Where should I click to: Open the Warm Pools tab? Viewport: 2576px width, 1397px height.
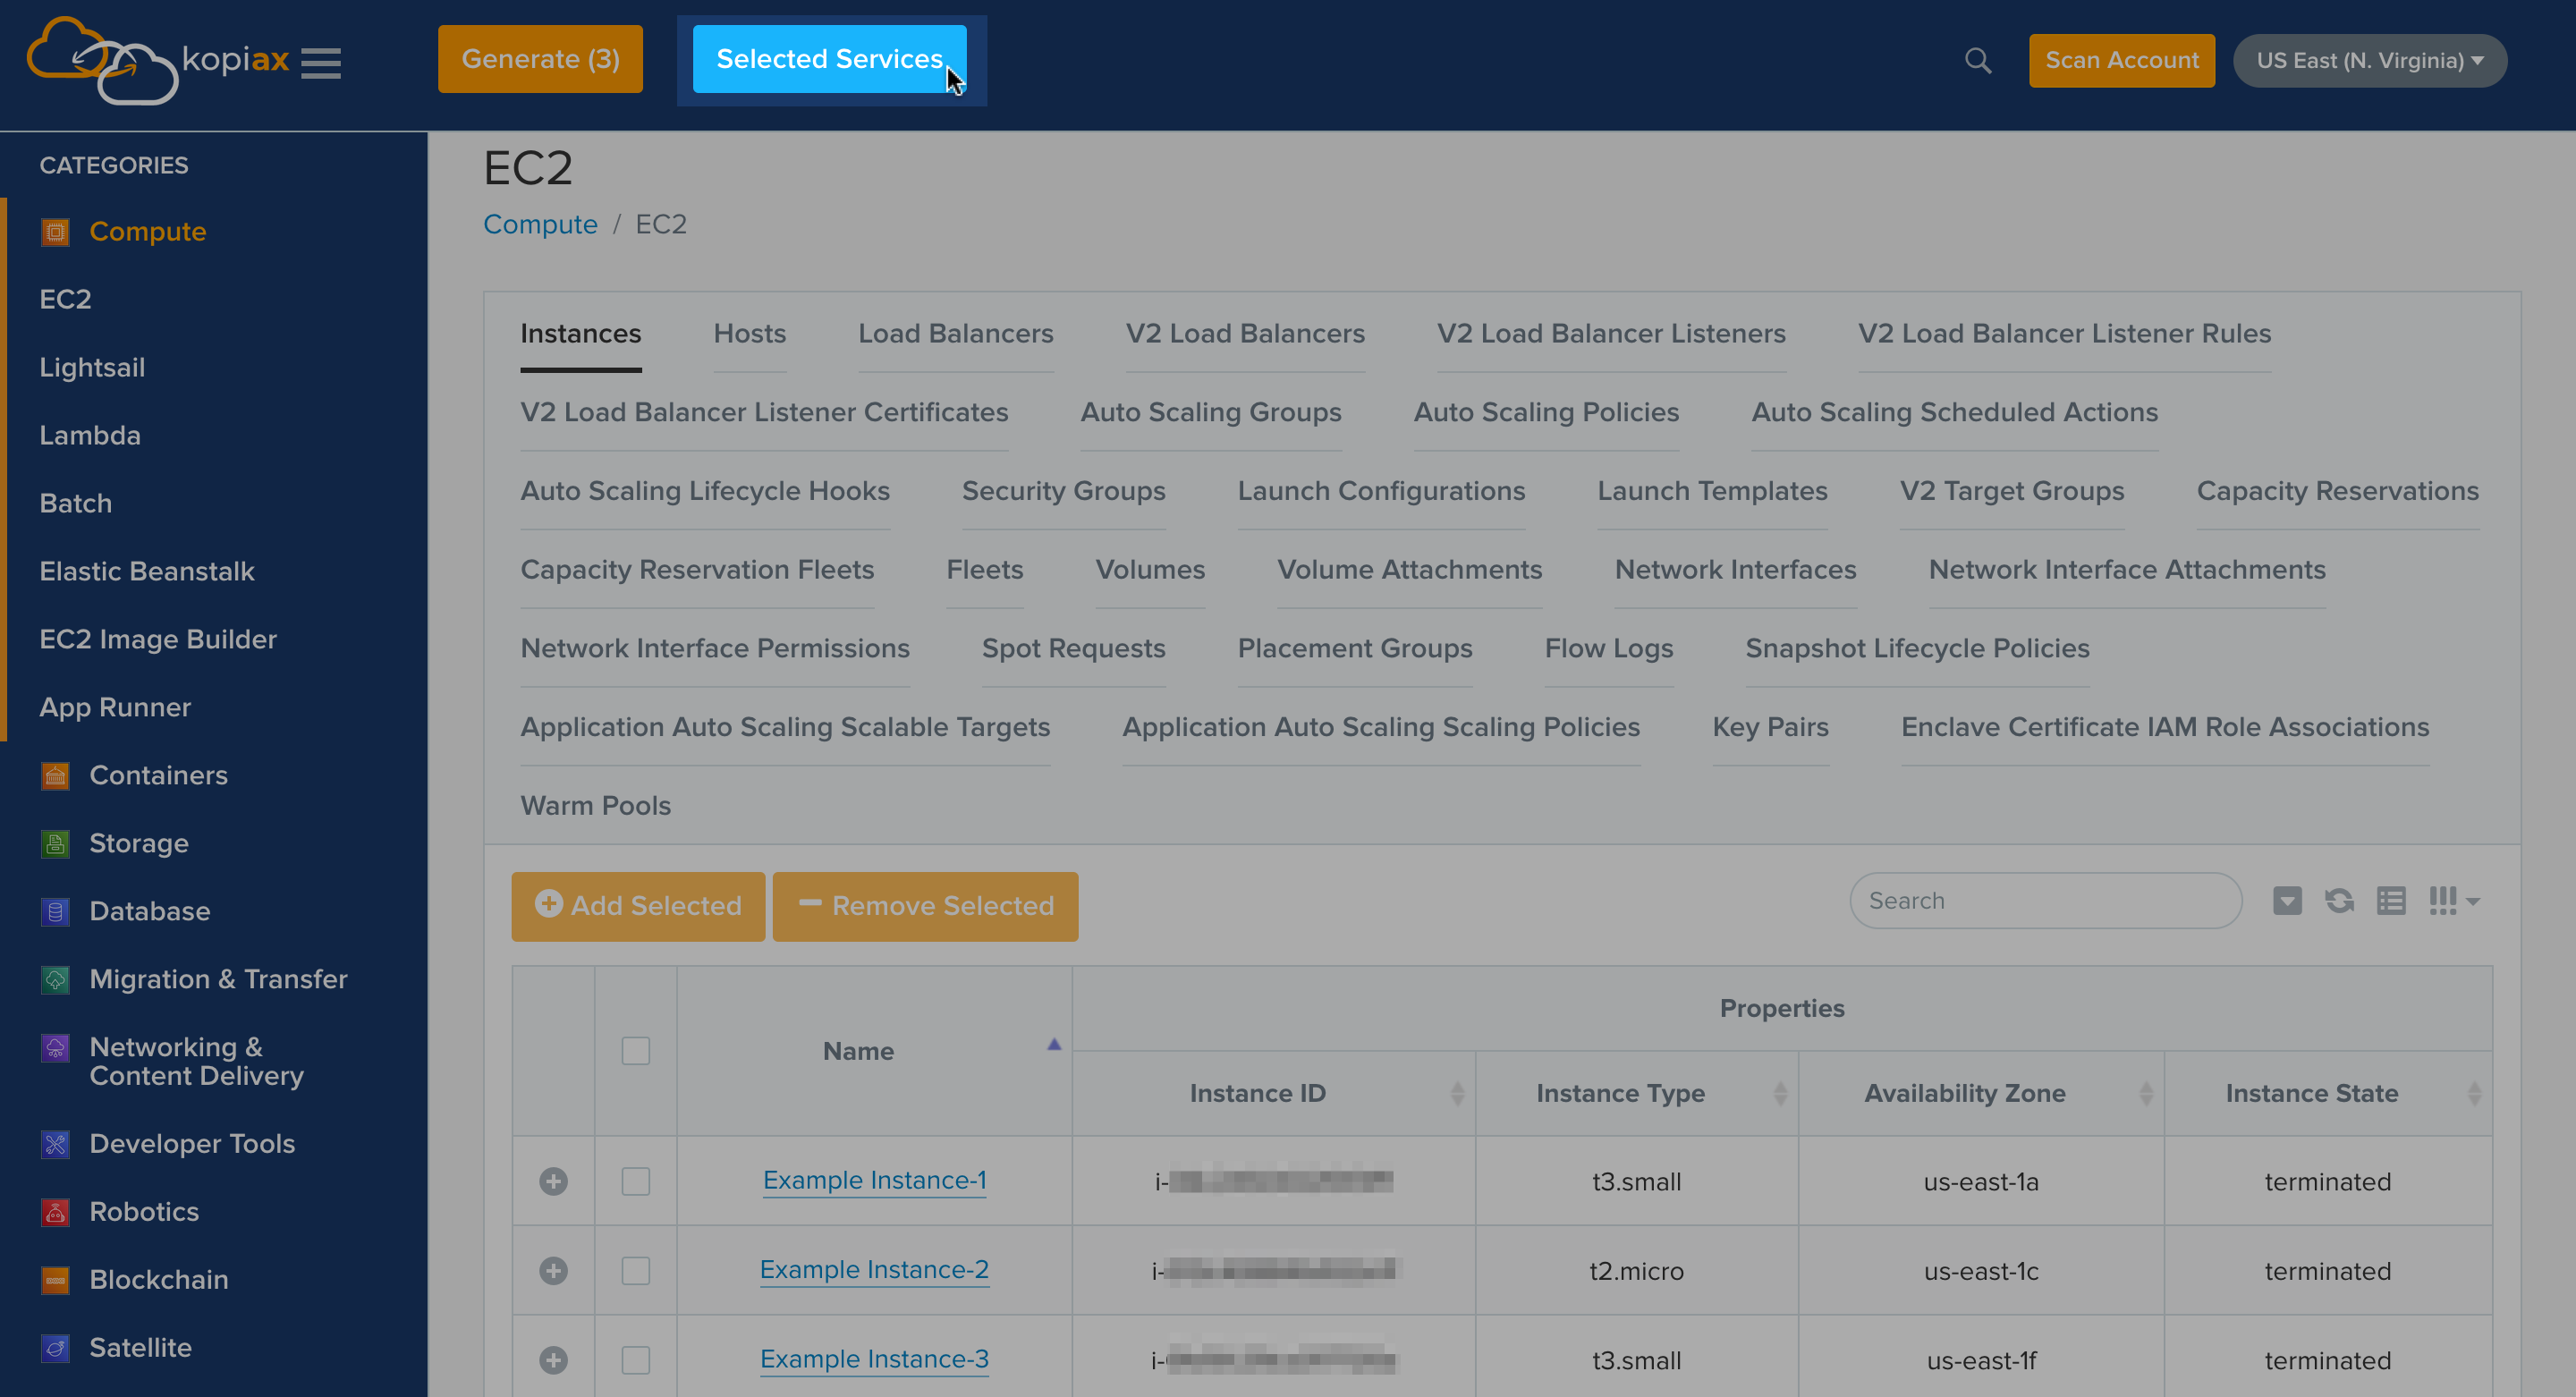[595, 806]
